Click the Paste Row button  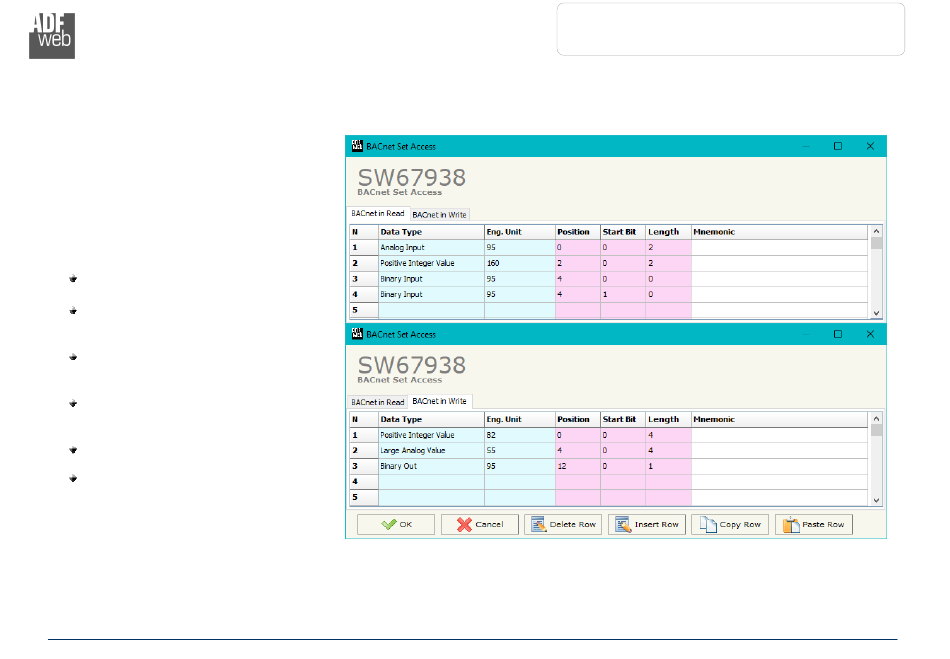(814, 525)
